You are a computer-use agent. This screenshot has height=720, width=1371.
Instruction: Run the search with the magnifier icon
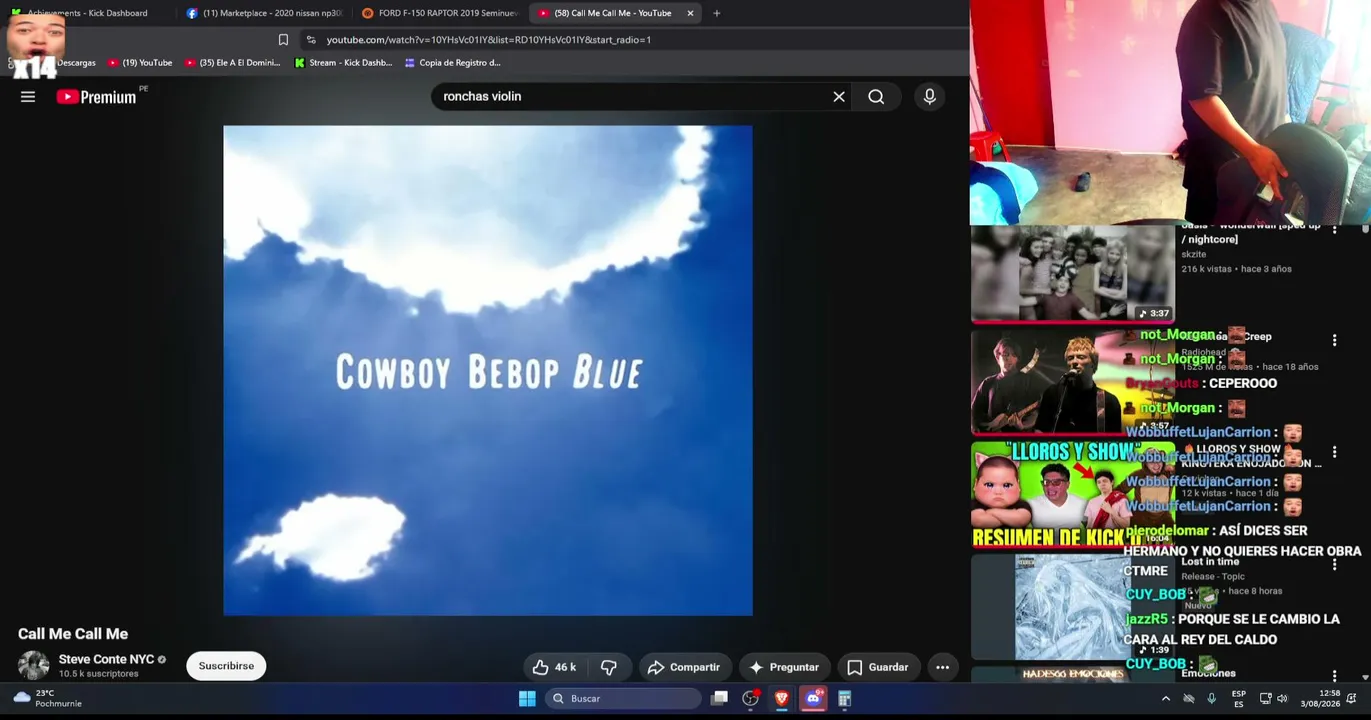click(x=876, y=97)
